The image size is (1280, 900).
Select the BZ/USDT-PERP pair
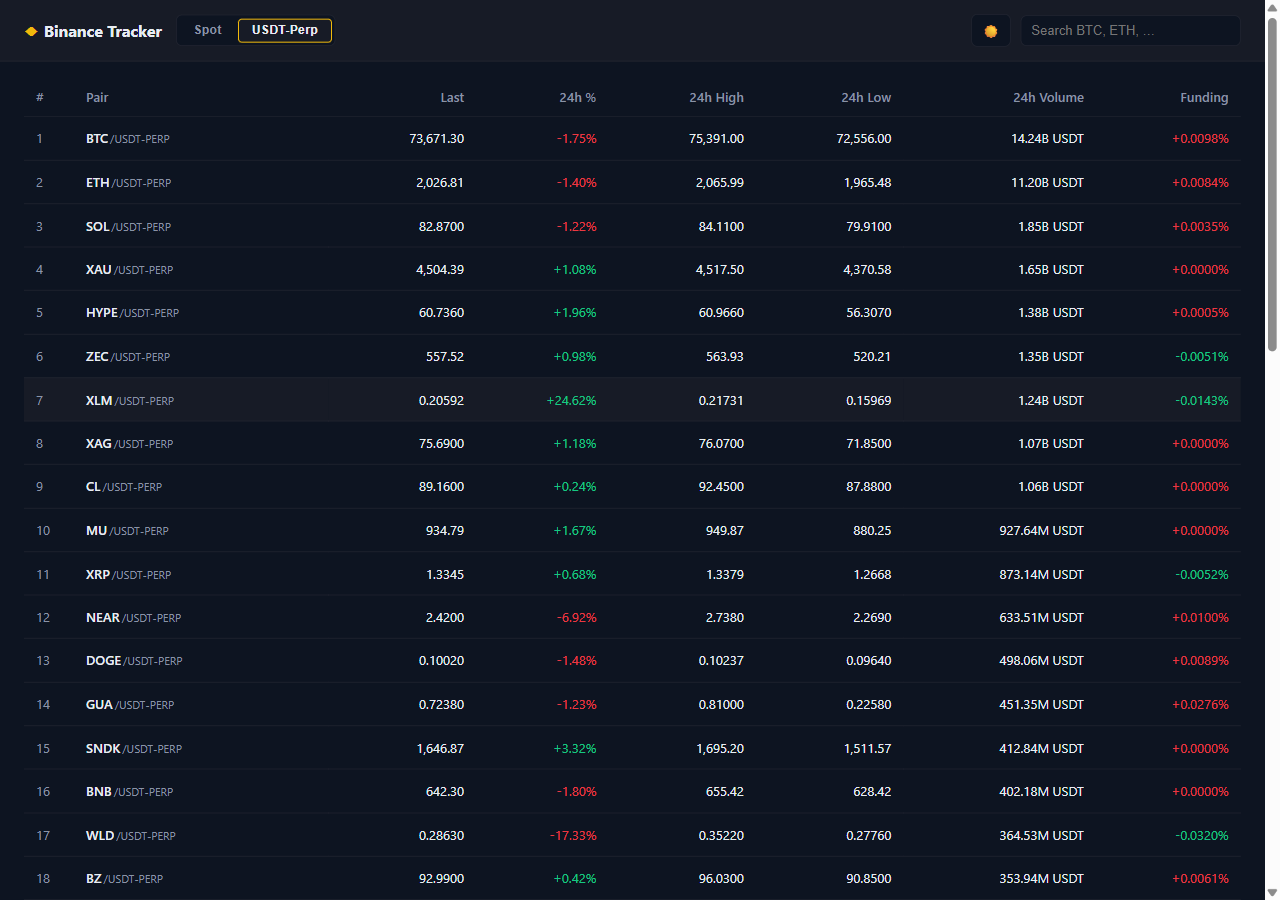[124, 879]
